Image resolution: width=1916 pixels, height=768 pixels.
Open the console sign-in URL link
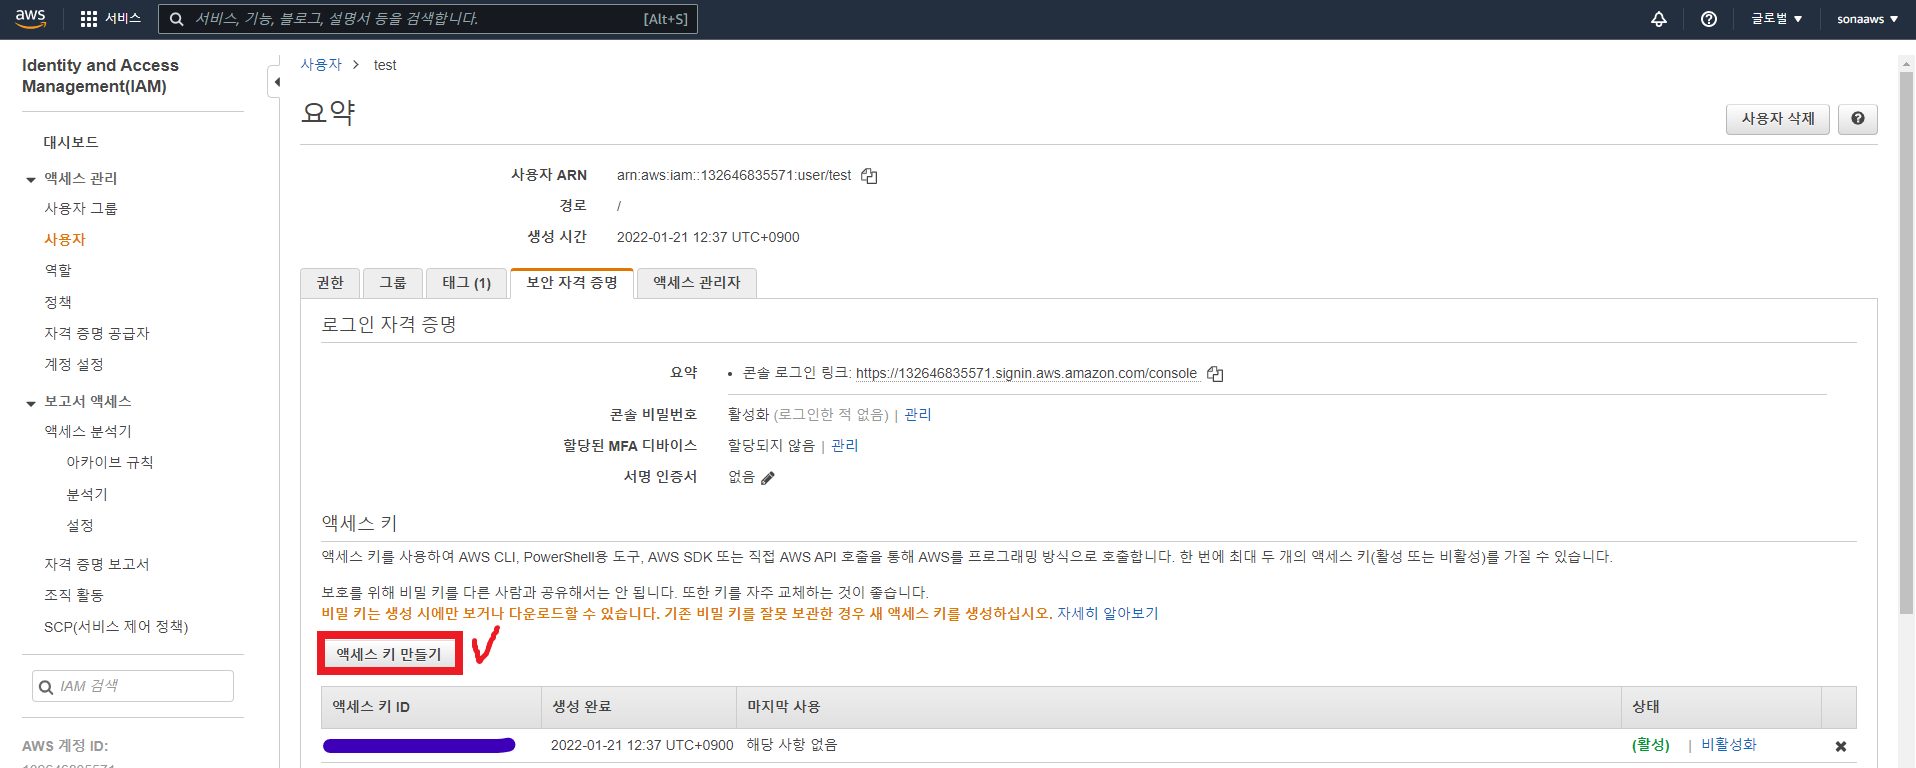tap(1026, 374)
